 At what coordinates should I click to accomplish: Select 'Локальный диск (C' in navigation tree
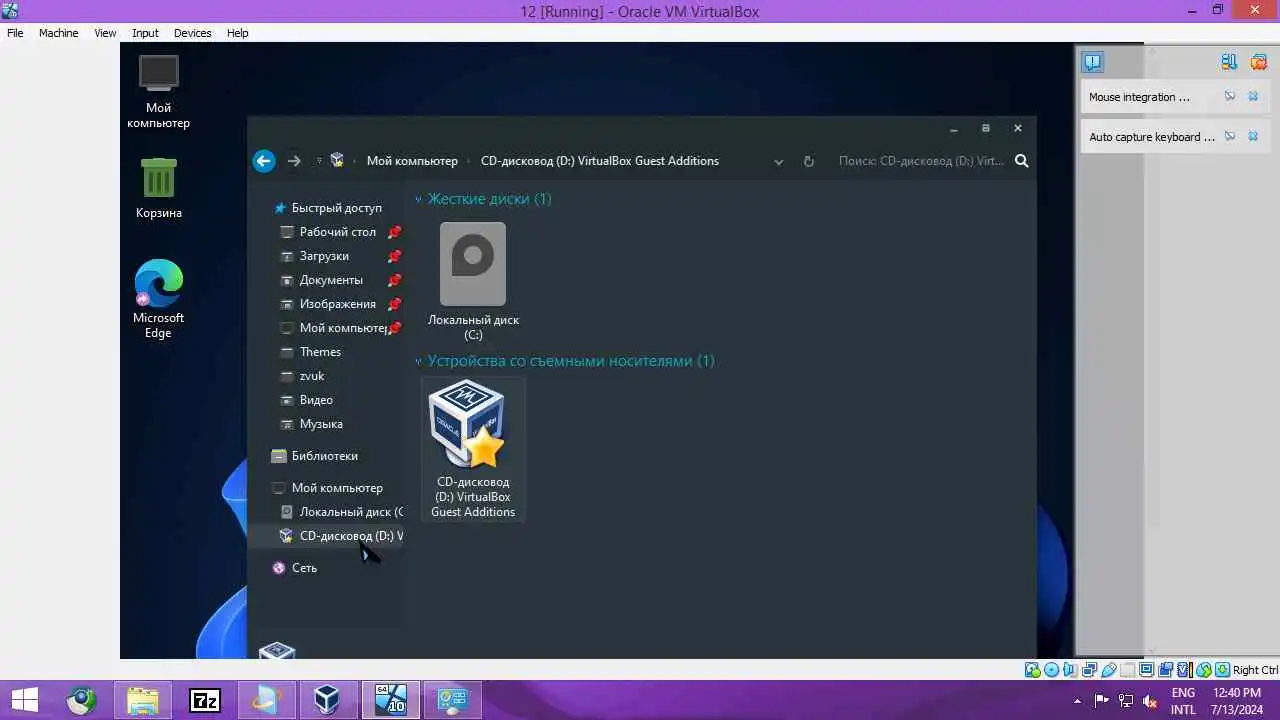click(x=351, y=512)
